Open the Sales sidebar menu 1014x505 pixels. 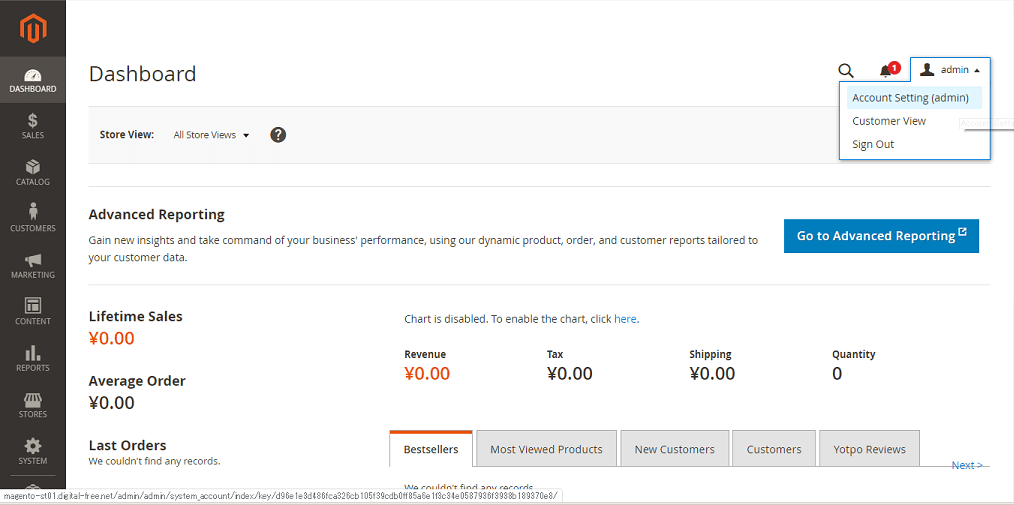click(32, 127)
